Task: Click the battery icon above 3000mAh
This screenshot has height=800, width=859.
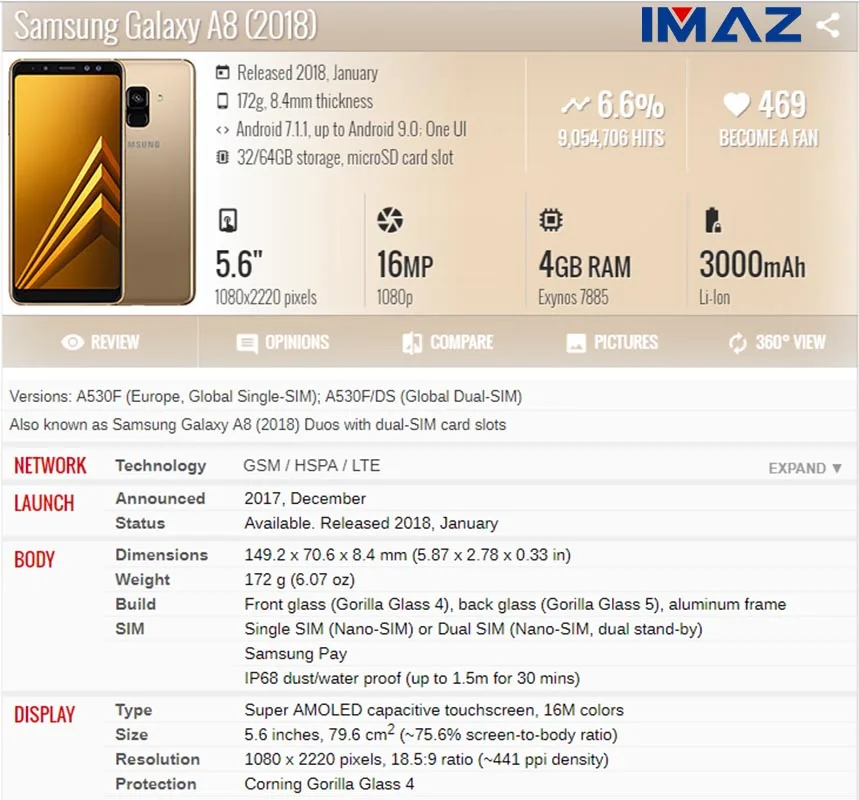Action: pyautogui.click(x=712, y=220)
